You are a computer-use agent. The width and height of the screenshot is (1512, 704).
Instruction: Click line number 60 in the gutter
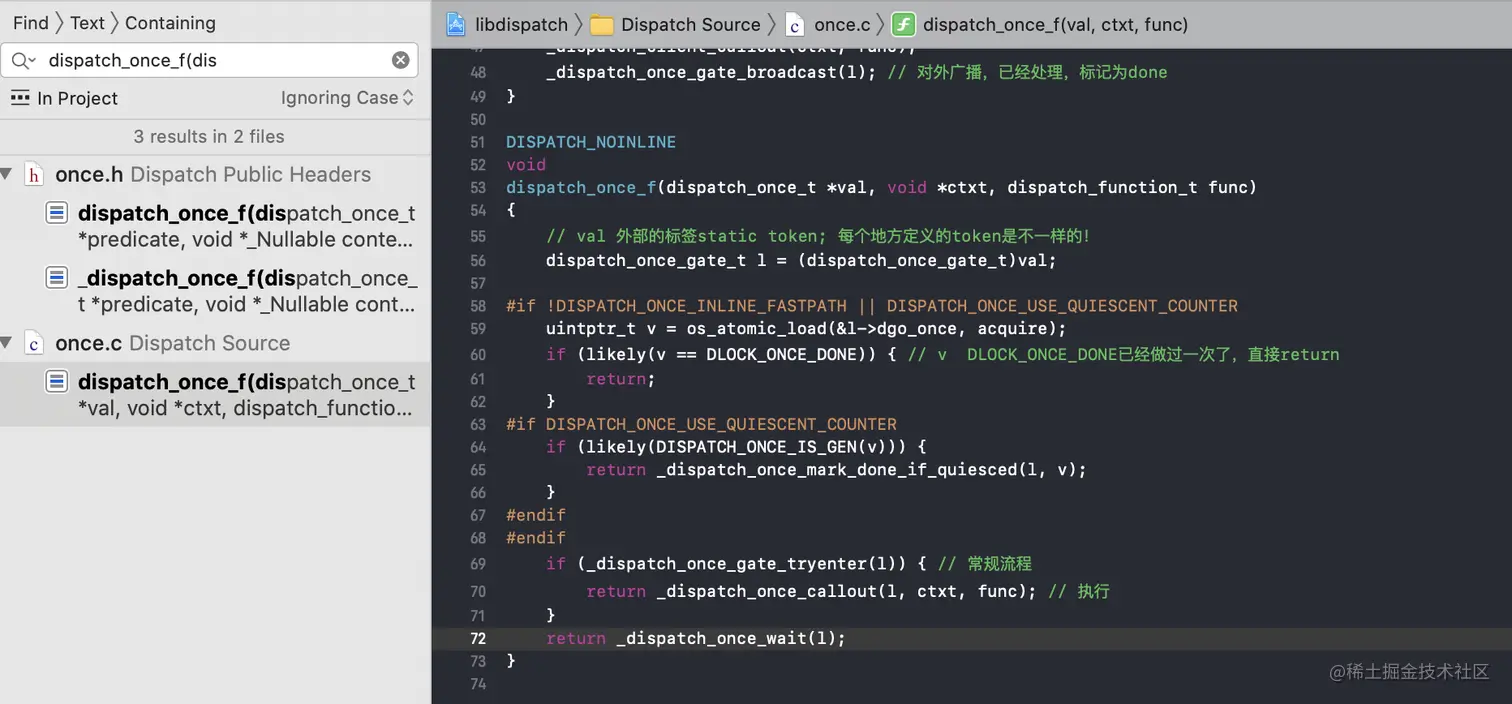477,354
